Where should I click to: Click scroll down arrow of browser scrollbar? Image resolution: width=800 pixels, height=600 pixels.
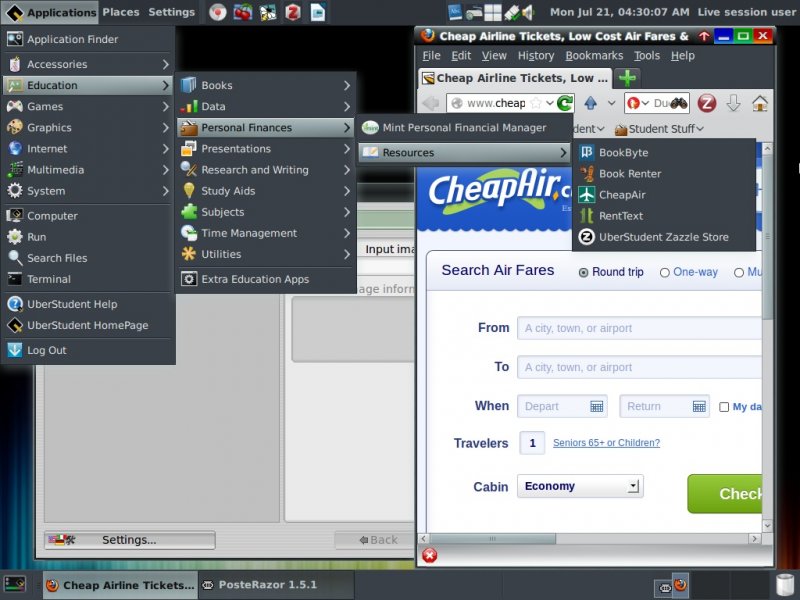pyautogui.click(x=767, y=525)
